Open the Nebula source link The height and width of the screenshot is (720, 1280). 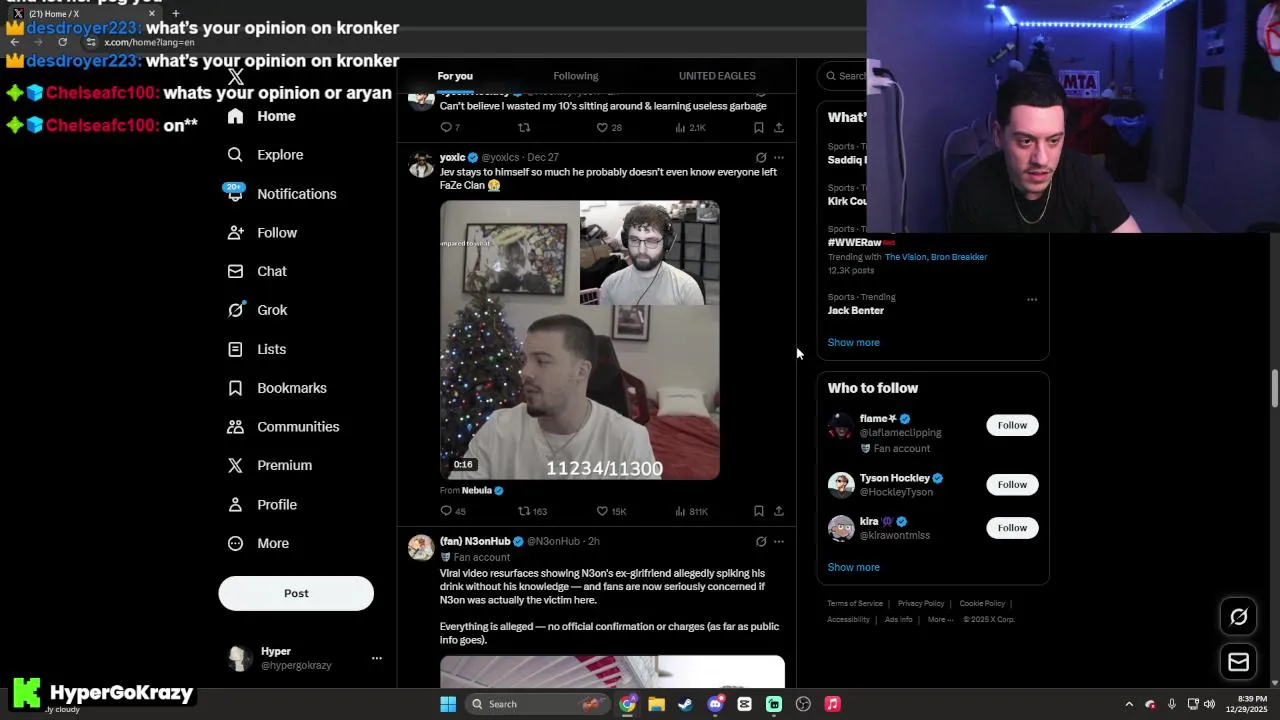pos(477,490)
